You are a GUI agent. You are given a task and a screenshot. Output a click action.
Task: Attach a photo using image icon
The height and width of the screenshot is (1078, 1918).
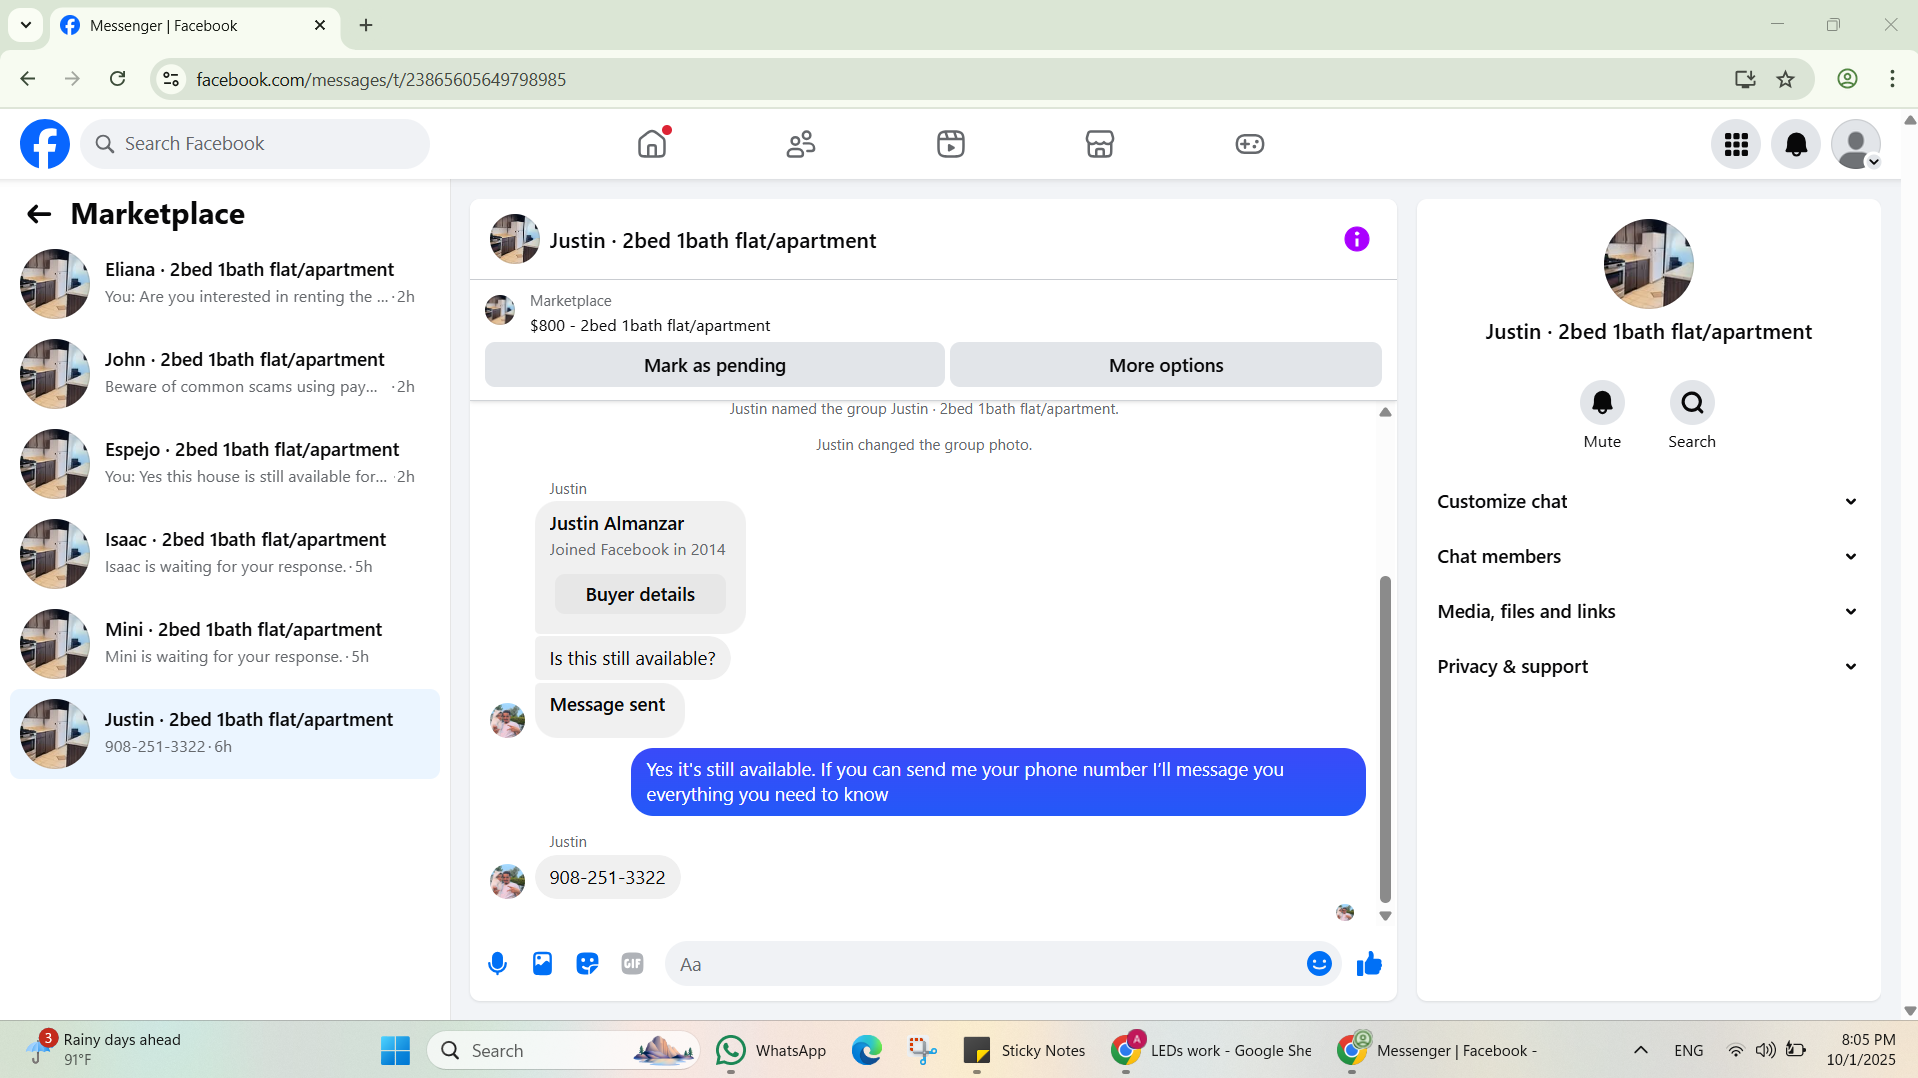click(x=542, y=963)
